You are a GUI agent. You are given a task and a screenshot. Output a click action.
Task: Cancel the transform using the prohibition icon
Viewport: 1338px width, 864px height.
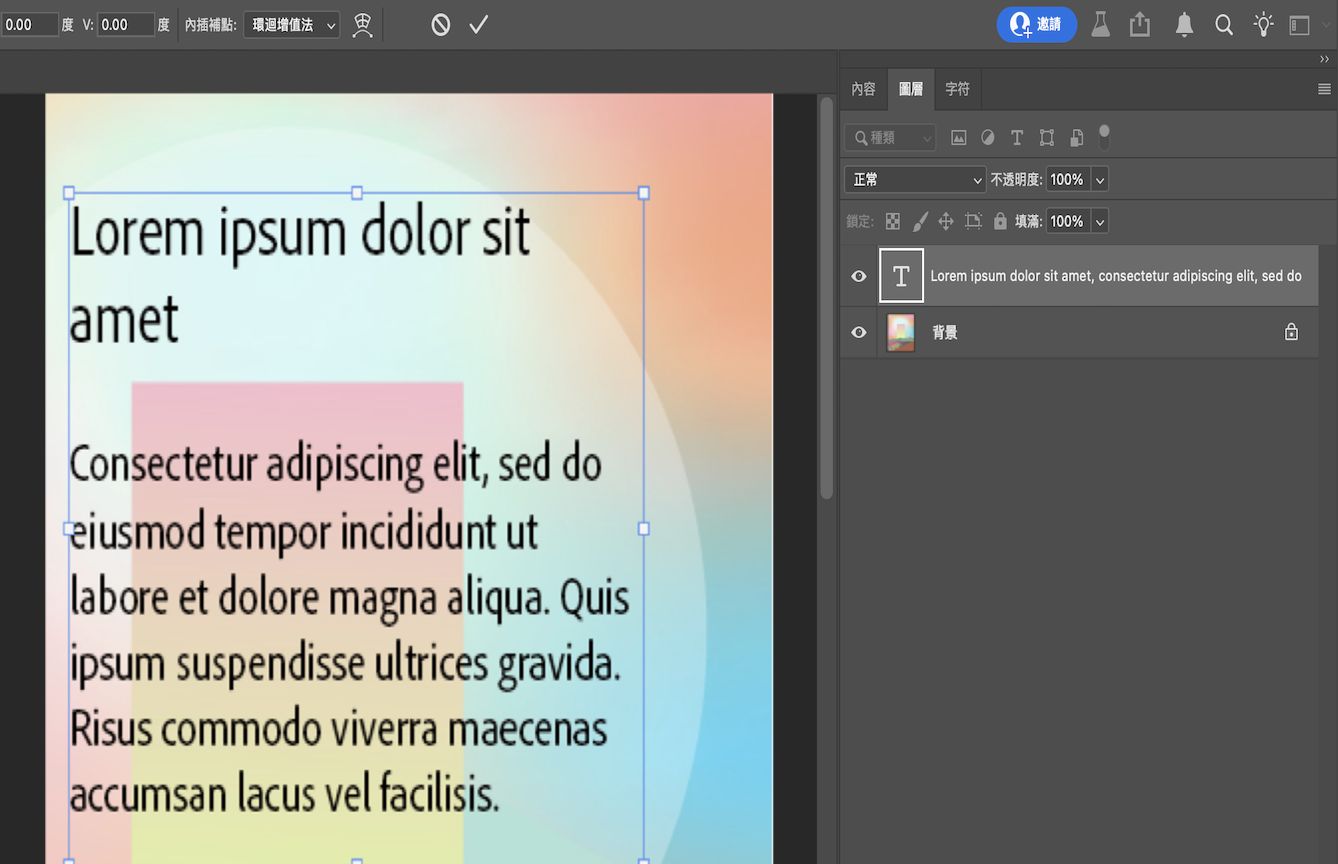point(440,24)
